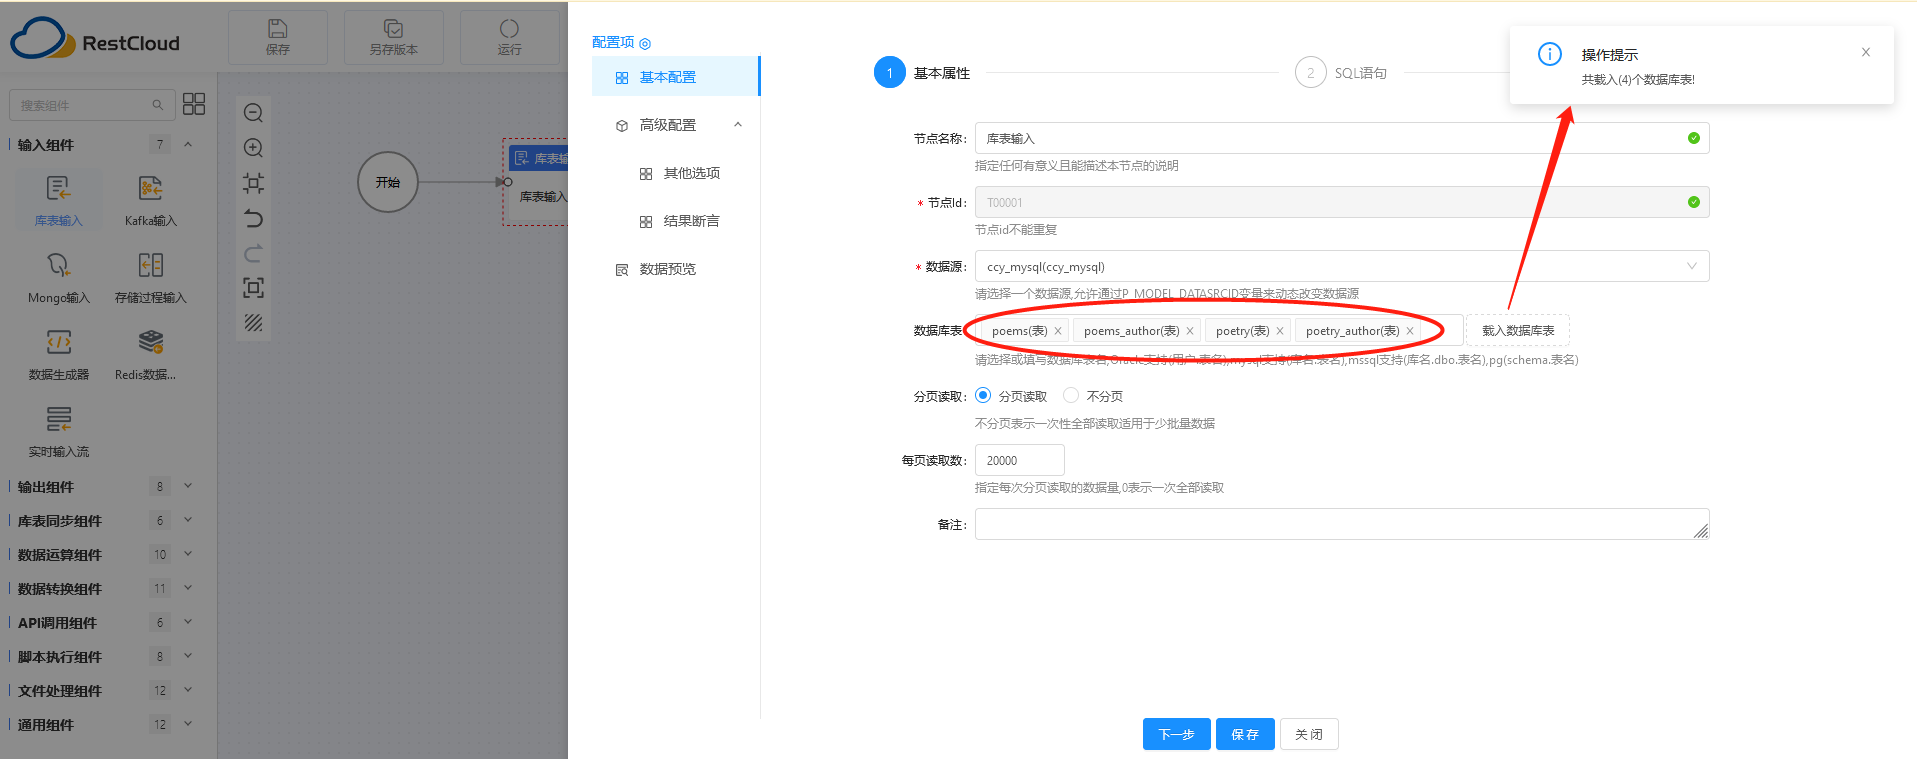Click the 节点名称 input field
This screenshot has width=1917, height=759.
point(1342,138)
